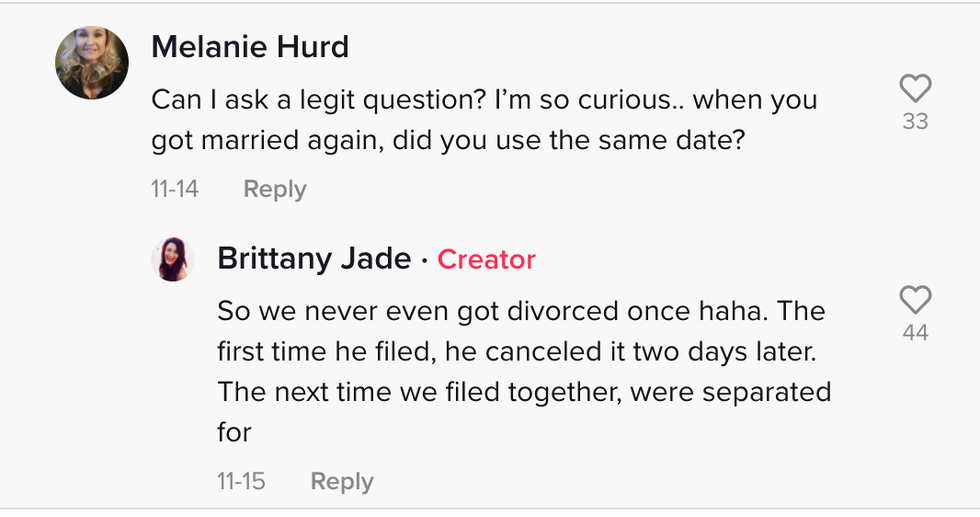Click the trailing word 'for' in the truncated reply
The width and height of the screenshot is (980, 517).
(x=234, y=431)
